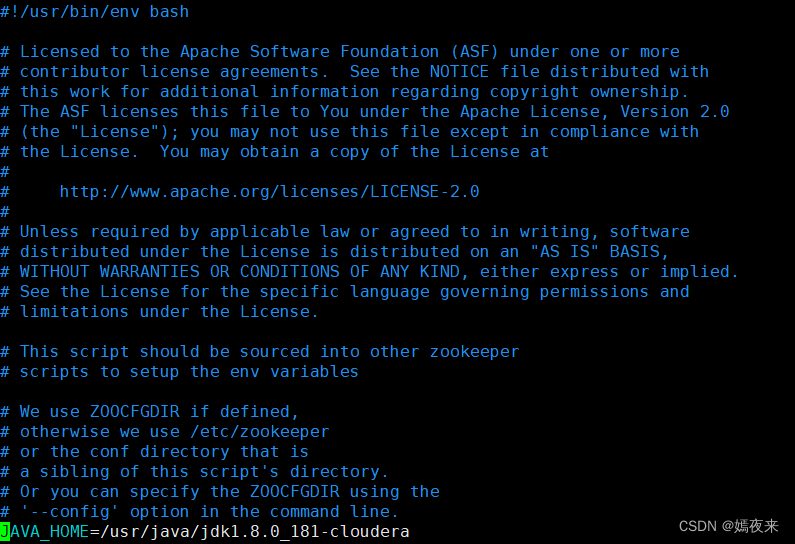Click the Apache license URL
The image size is (795, 544).
tap(269, 191)
